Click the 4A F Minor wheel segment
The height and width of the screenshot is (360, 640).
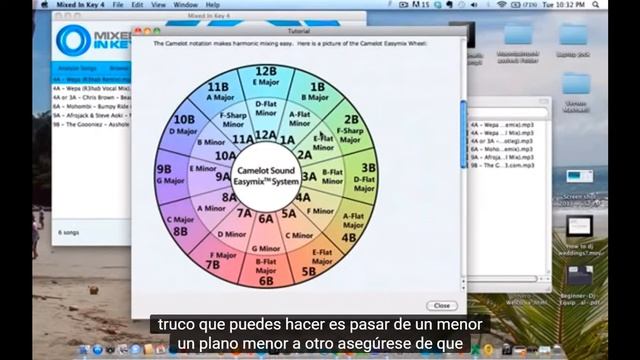click(x=316, y=205)
